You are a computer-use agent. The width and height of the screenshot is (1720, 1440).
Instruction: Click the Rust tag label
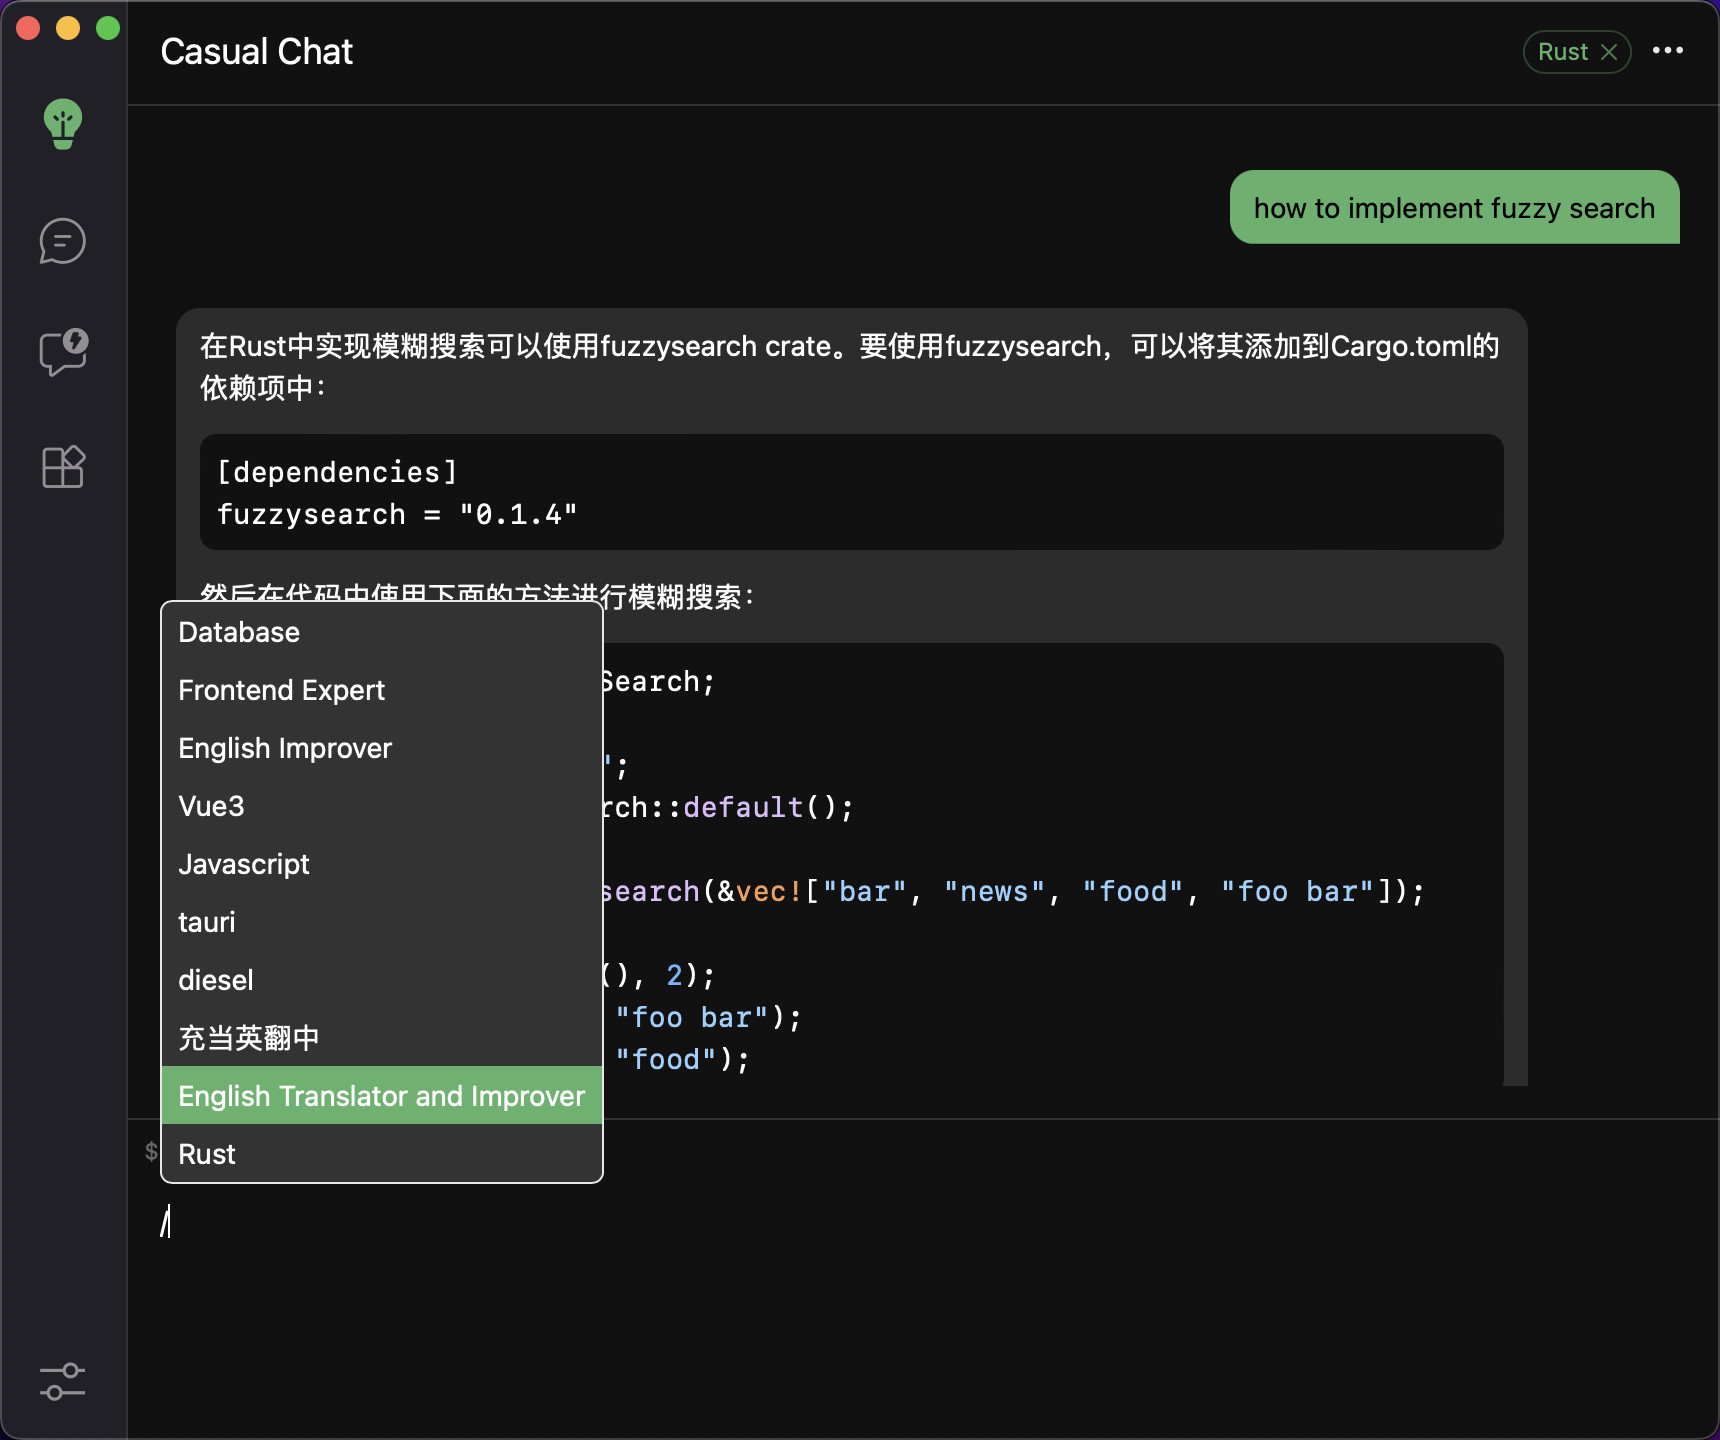click(1563, 52)
